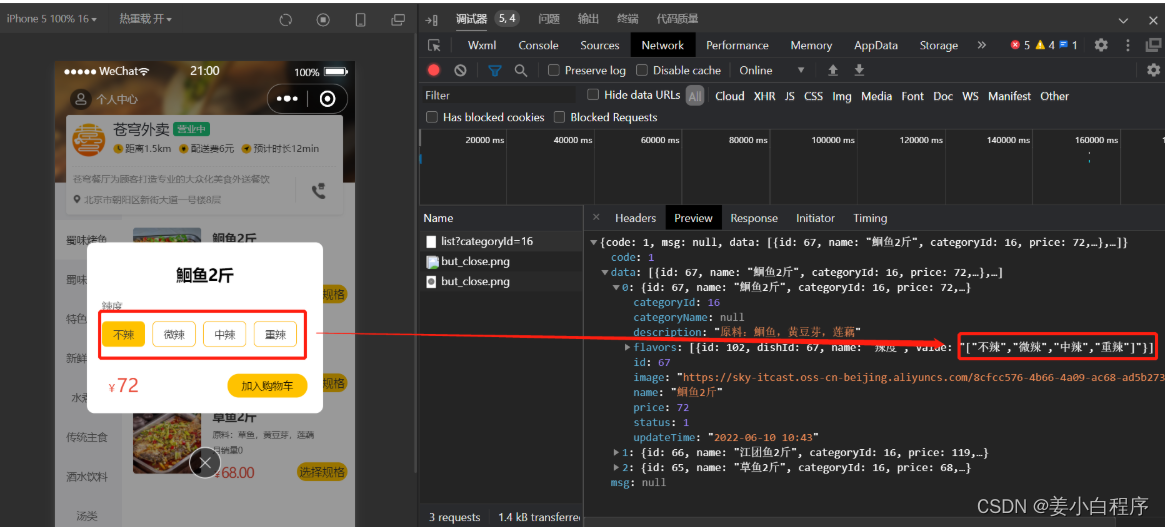Toggle the network filter funnel icon

[495, 70]
